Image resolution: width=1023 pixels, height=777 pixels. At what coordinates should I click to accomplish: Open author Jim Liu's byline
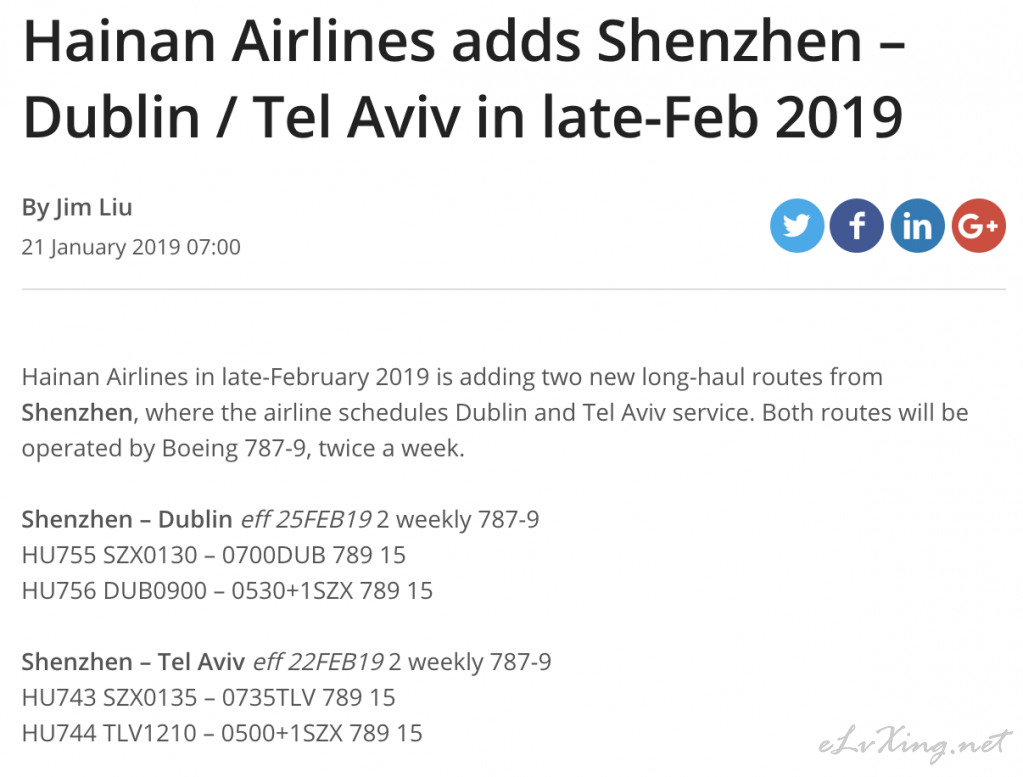[77, 207]
